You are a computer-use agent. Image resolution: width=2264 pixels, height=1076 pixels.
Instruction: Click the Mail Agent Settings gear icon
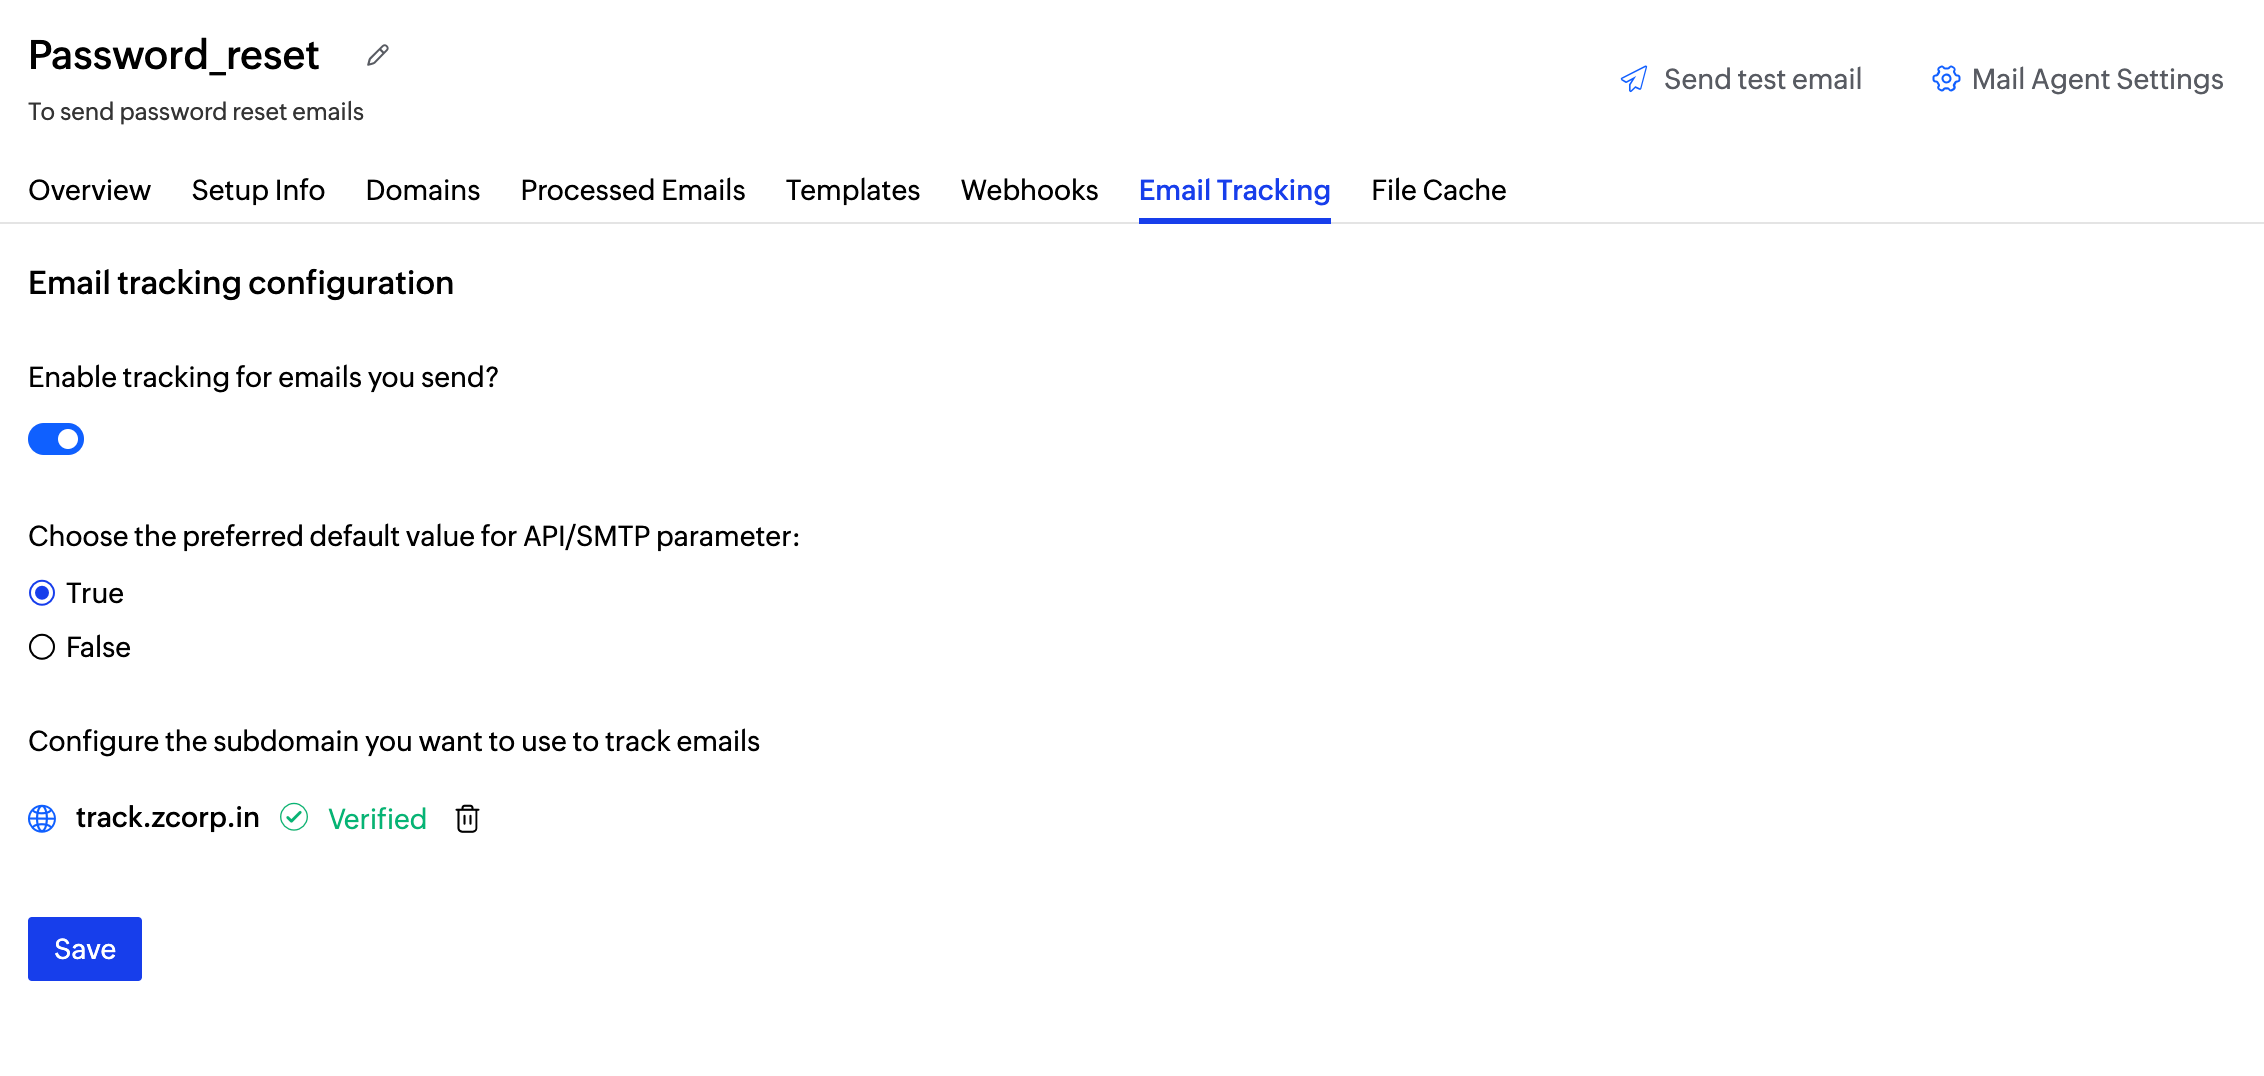click(x=1945, y=79)
